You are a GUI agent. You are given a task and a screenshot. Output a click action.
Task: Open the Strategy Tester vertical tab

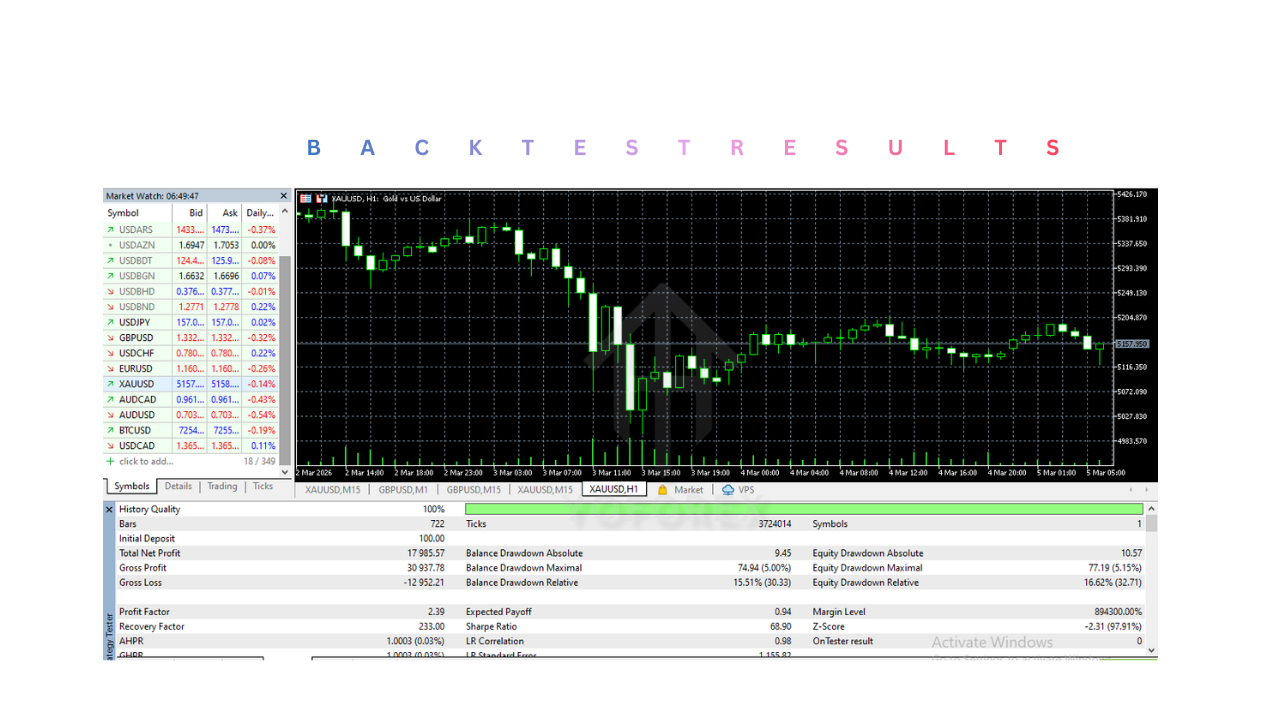point(109,620)
